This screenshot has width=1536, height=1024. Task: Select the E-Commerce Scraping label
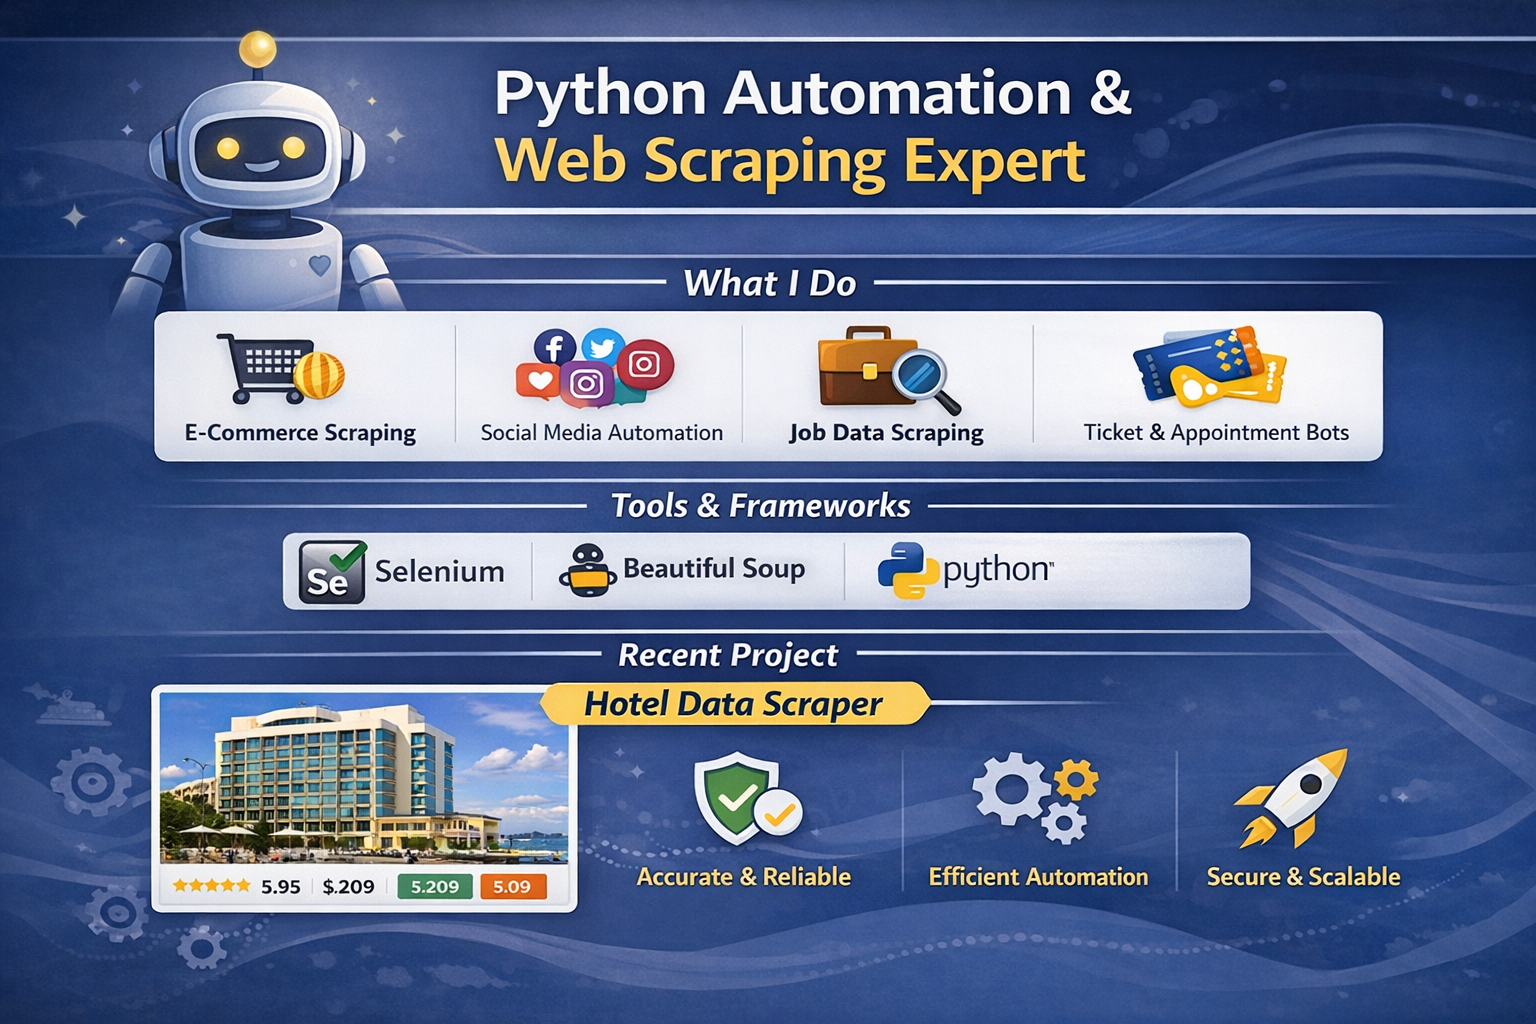[300, 433]
